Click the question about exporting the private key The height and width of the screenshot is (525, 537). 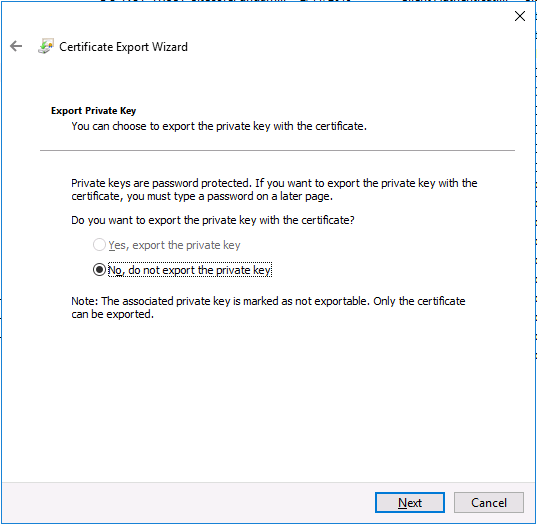(213, 220)
